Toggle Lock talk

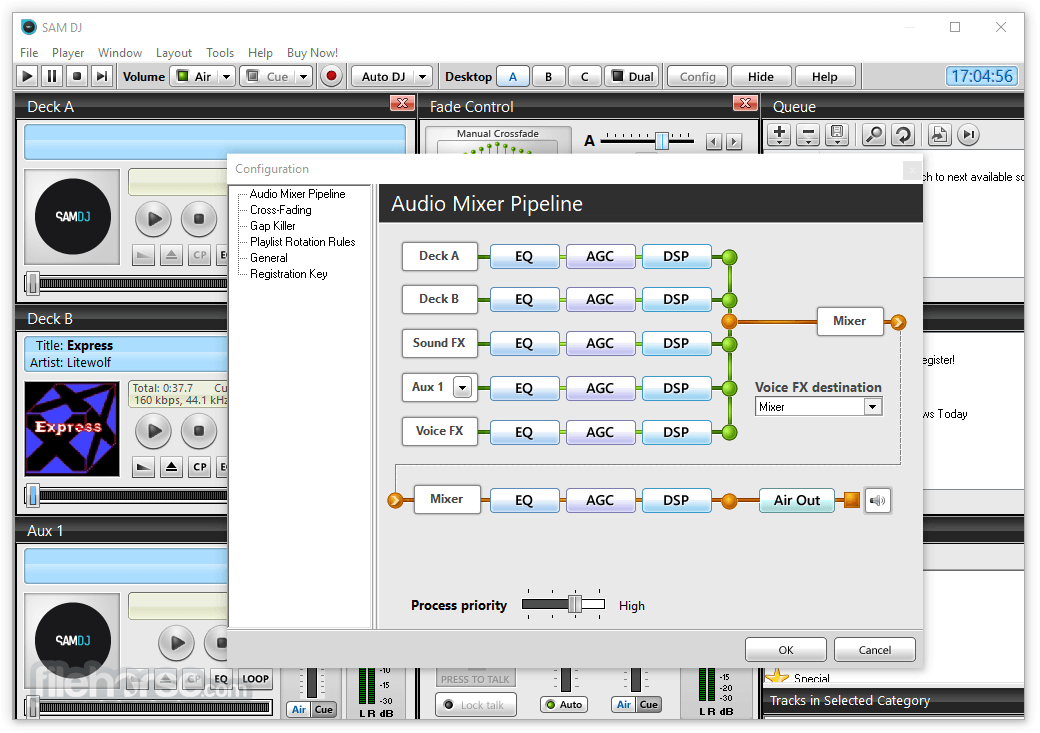pos(475,704)
